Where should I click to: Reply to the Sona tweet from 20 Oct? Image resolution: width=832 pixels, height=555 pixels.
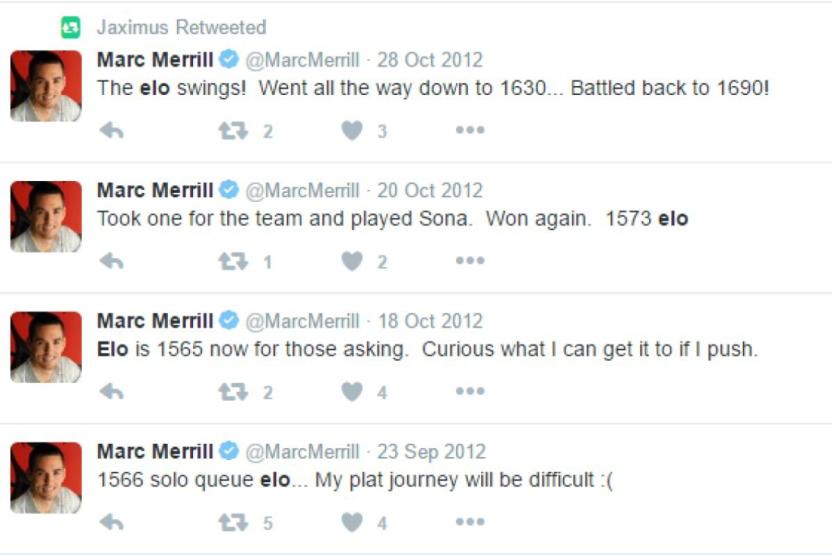coord(111,261)
